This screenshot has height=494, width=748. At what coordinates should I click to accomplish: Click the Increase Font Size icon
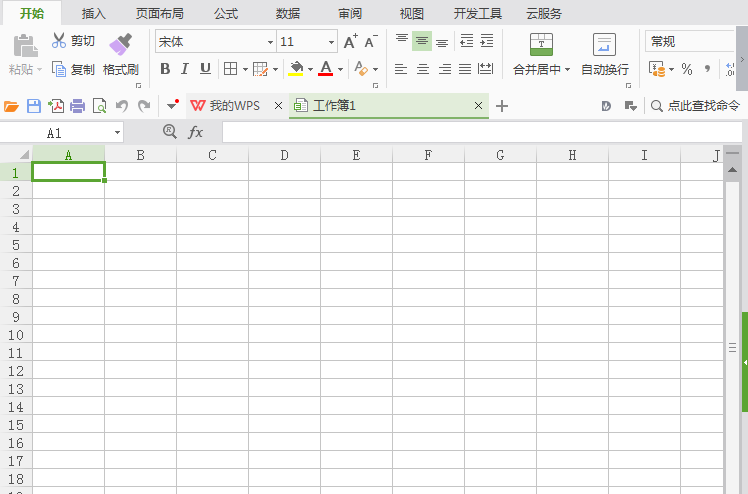pos(351,41)
